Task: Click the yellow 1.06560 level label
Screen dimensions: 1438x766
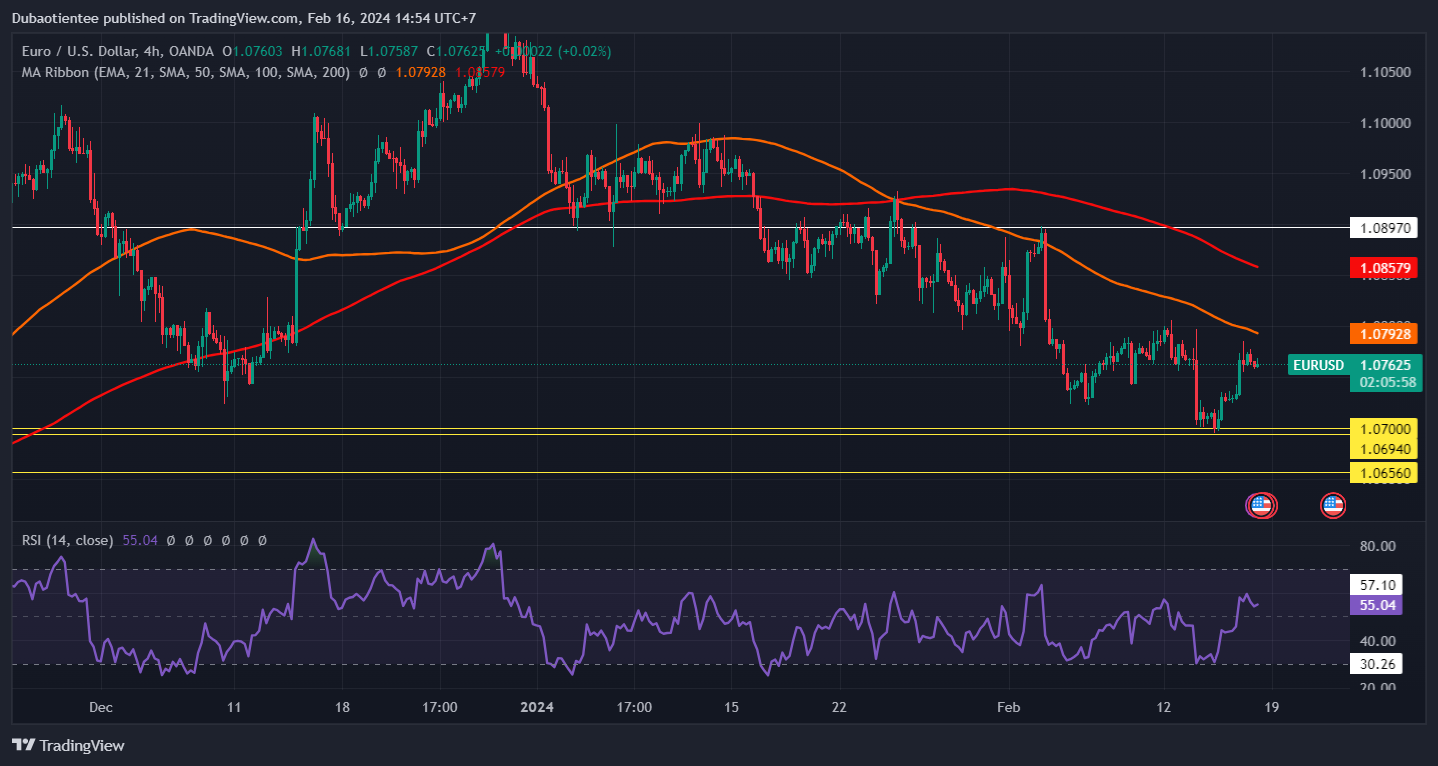Action: [1384, 472]
